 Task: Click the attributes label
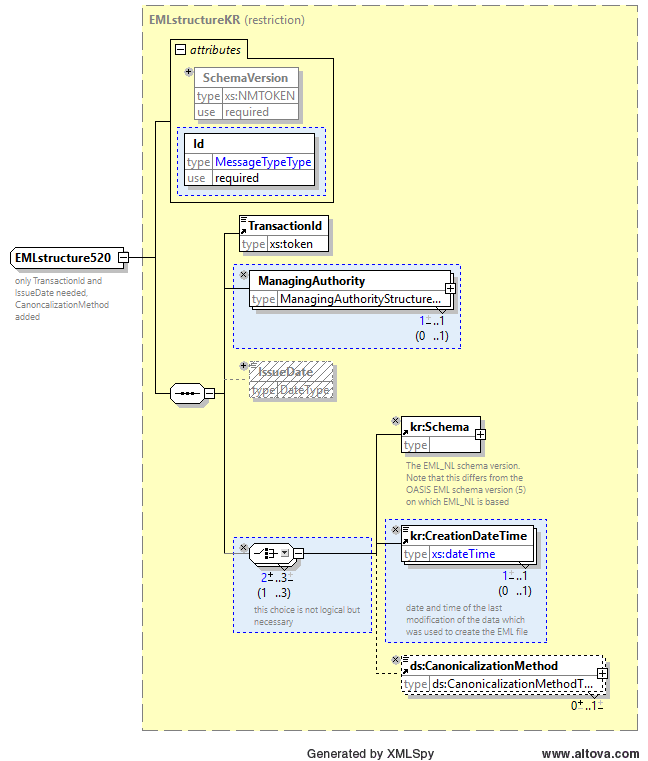215,50
